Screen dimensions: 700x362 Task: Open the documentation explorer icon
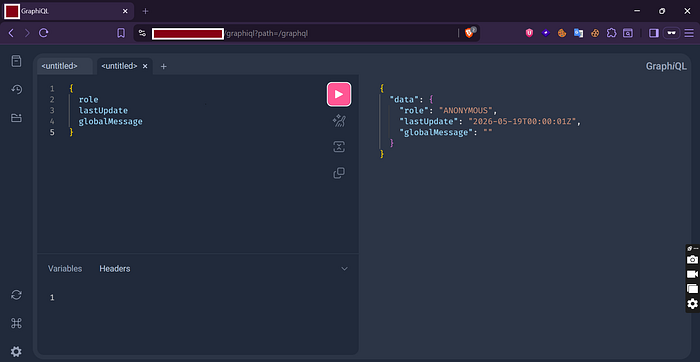[17, 61]
